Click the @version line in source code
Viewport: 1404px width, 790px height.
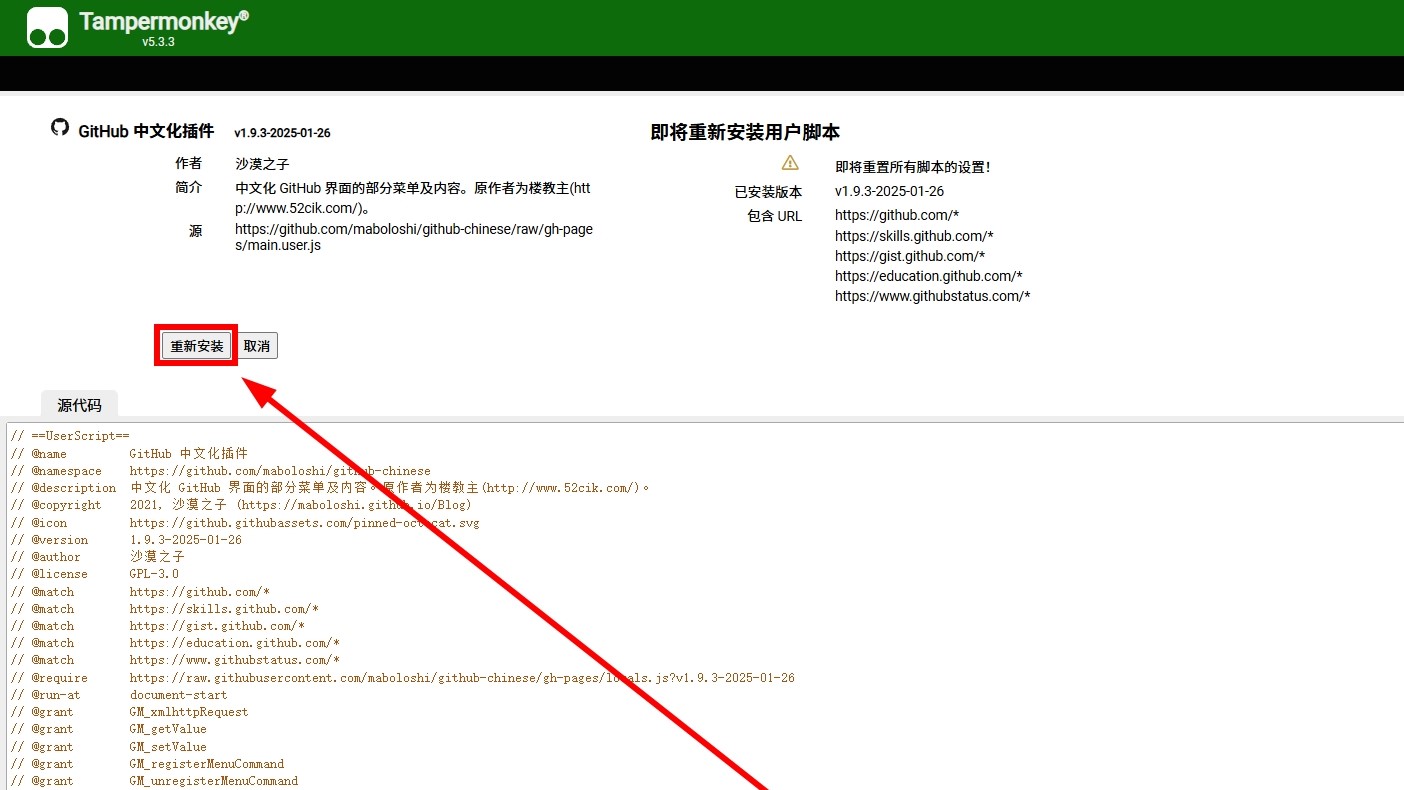pyautogui.click(x=126, y=540)
